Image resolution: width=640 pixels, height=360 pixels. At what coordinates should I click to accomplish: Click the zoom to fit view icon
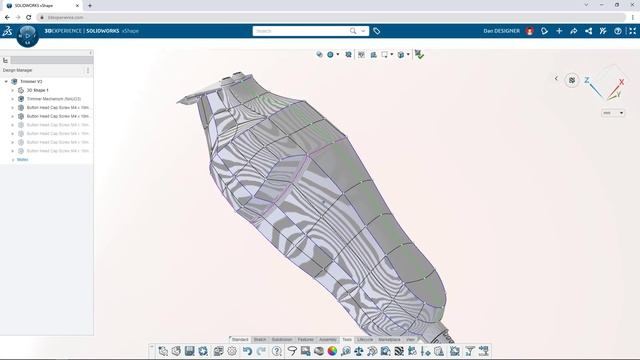coord(349,54)
